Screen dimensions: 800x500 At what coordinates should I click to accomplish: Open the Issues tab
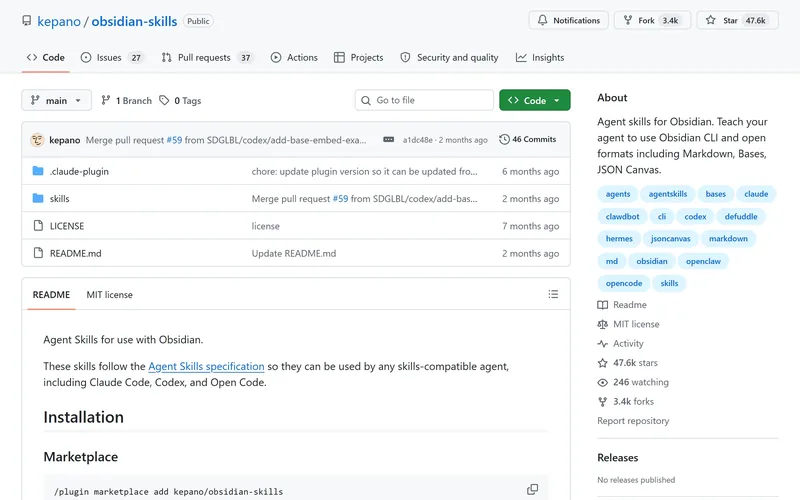pos(112,58)
